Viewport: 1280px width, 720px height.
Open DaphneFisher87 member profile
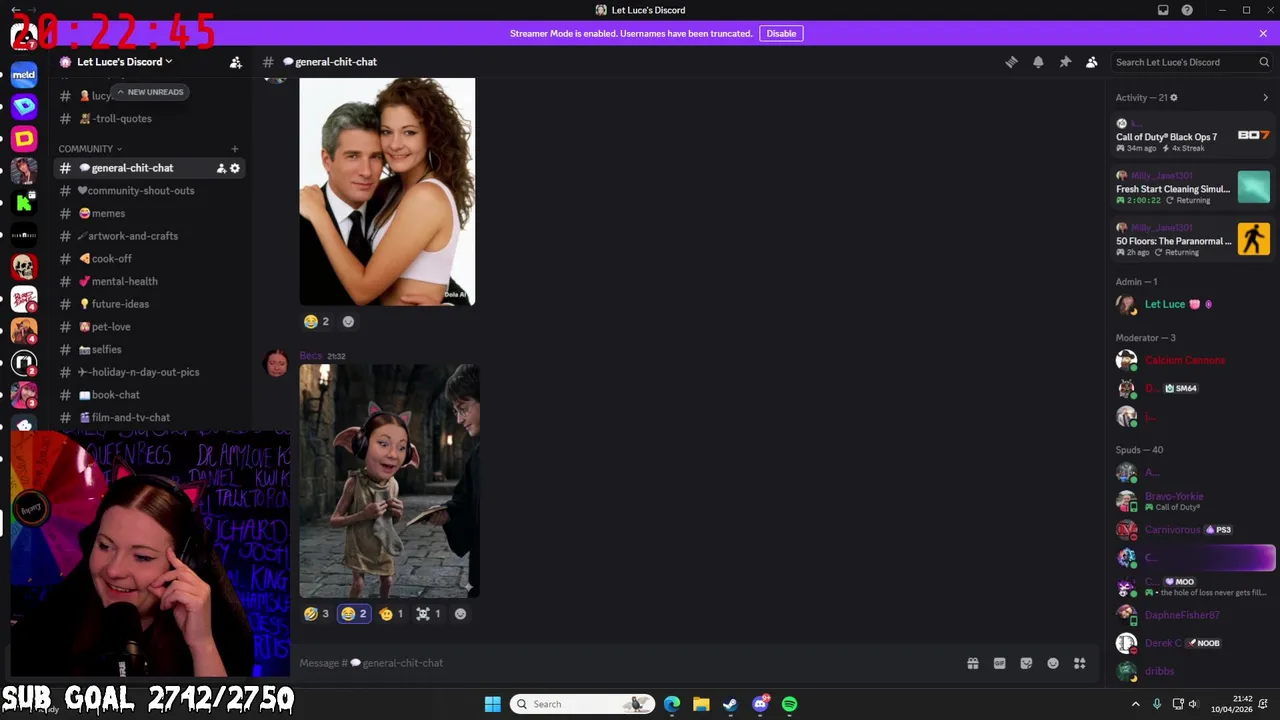click(x=1193, y=615)
